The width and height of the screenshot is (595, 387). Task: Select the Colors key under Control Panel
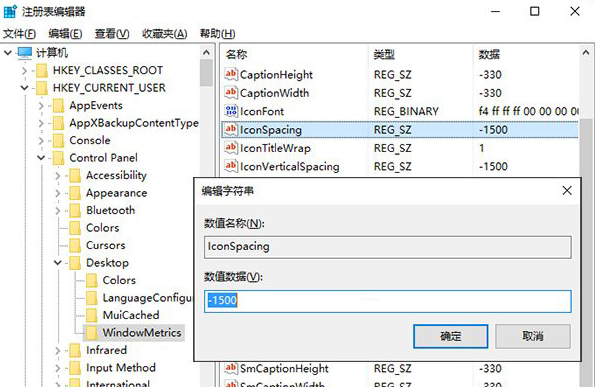coord(102,228)
